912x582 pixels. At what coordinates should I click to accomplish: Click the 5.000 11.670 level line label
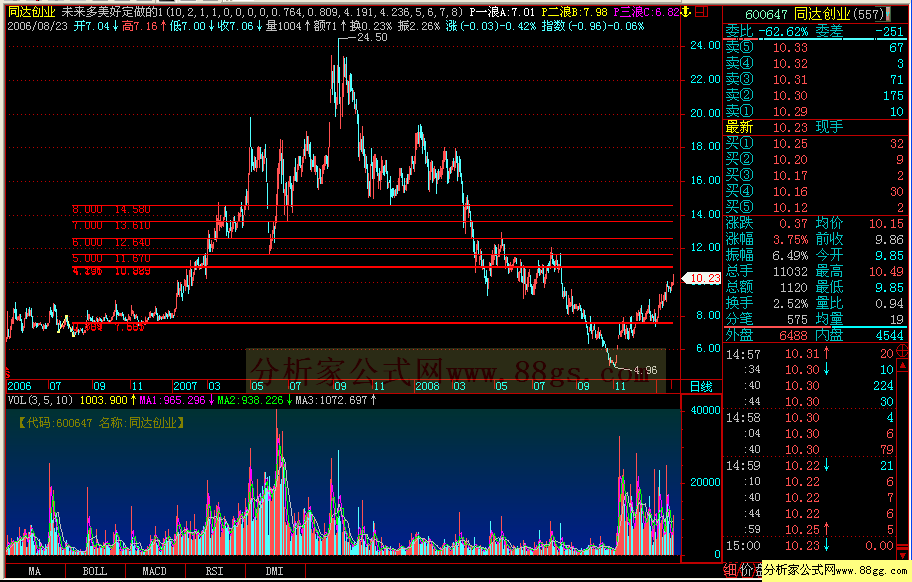(111, 258)
